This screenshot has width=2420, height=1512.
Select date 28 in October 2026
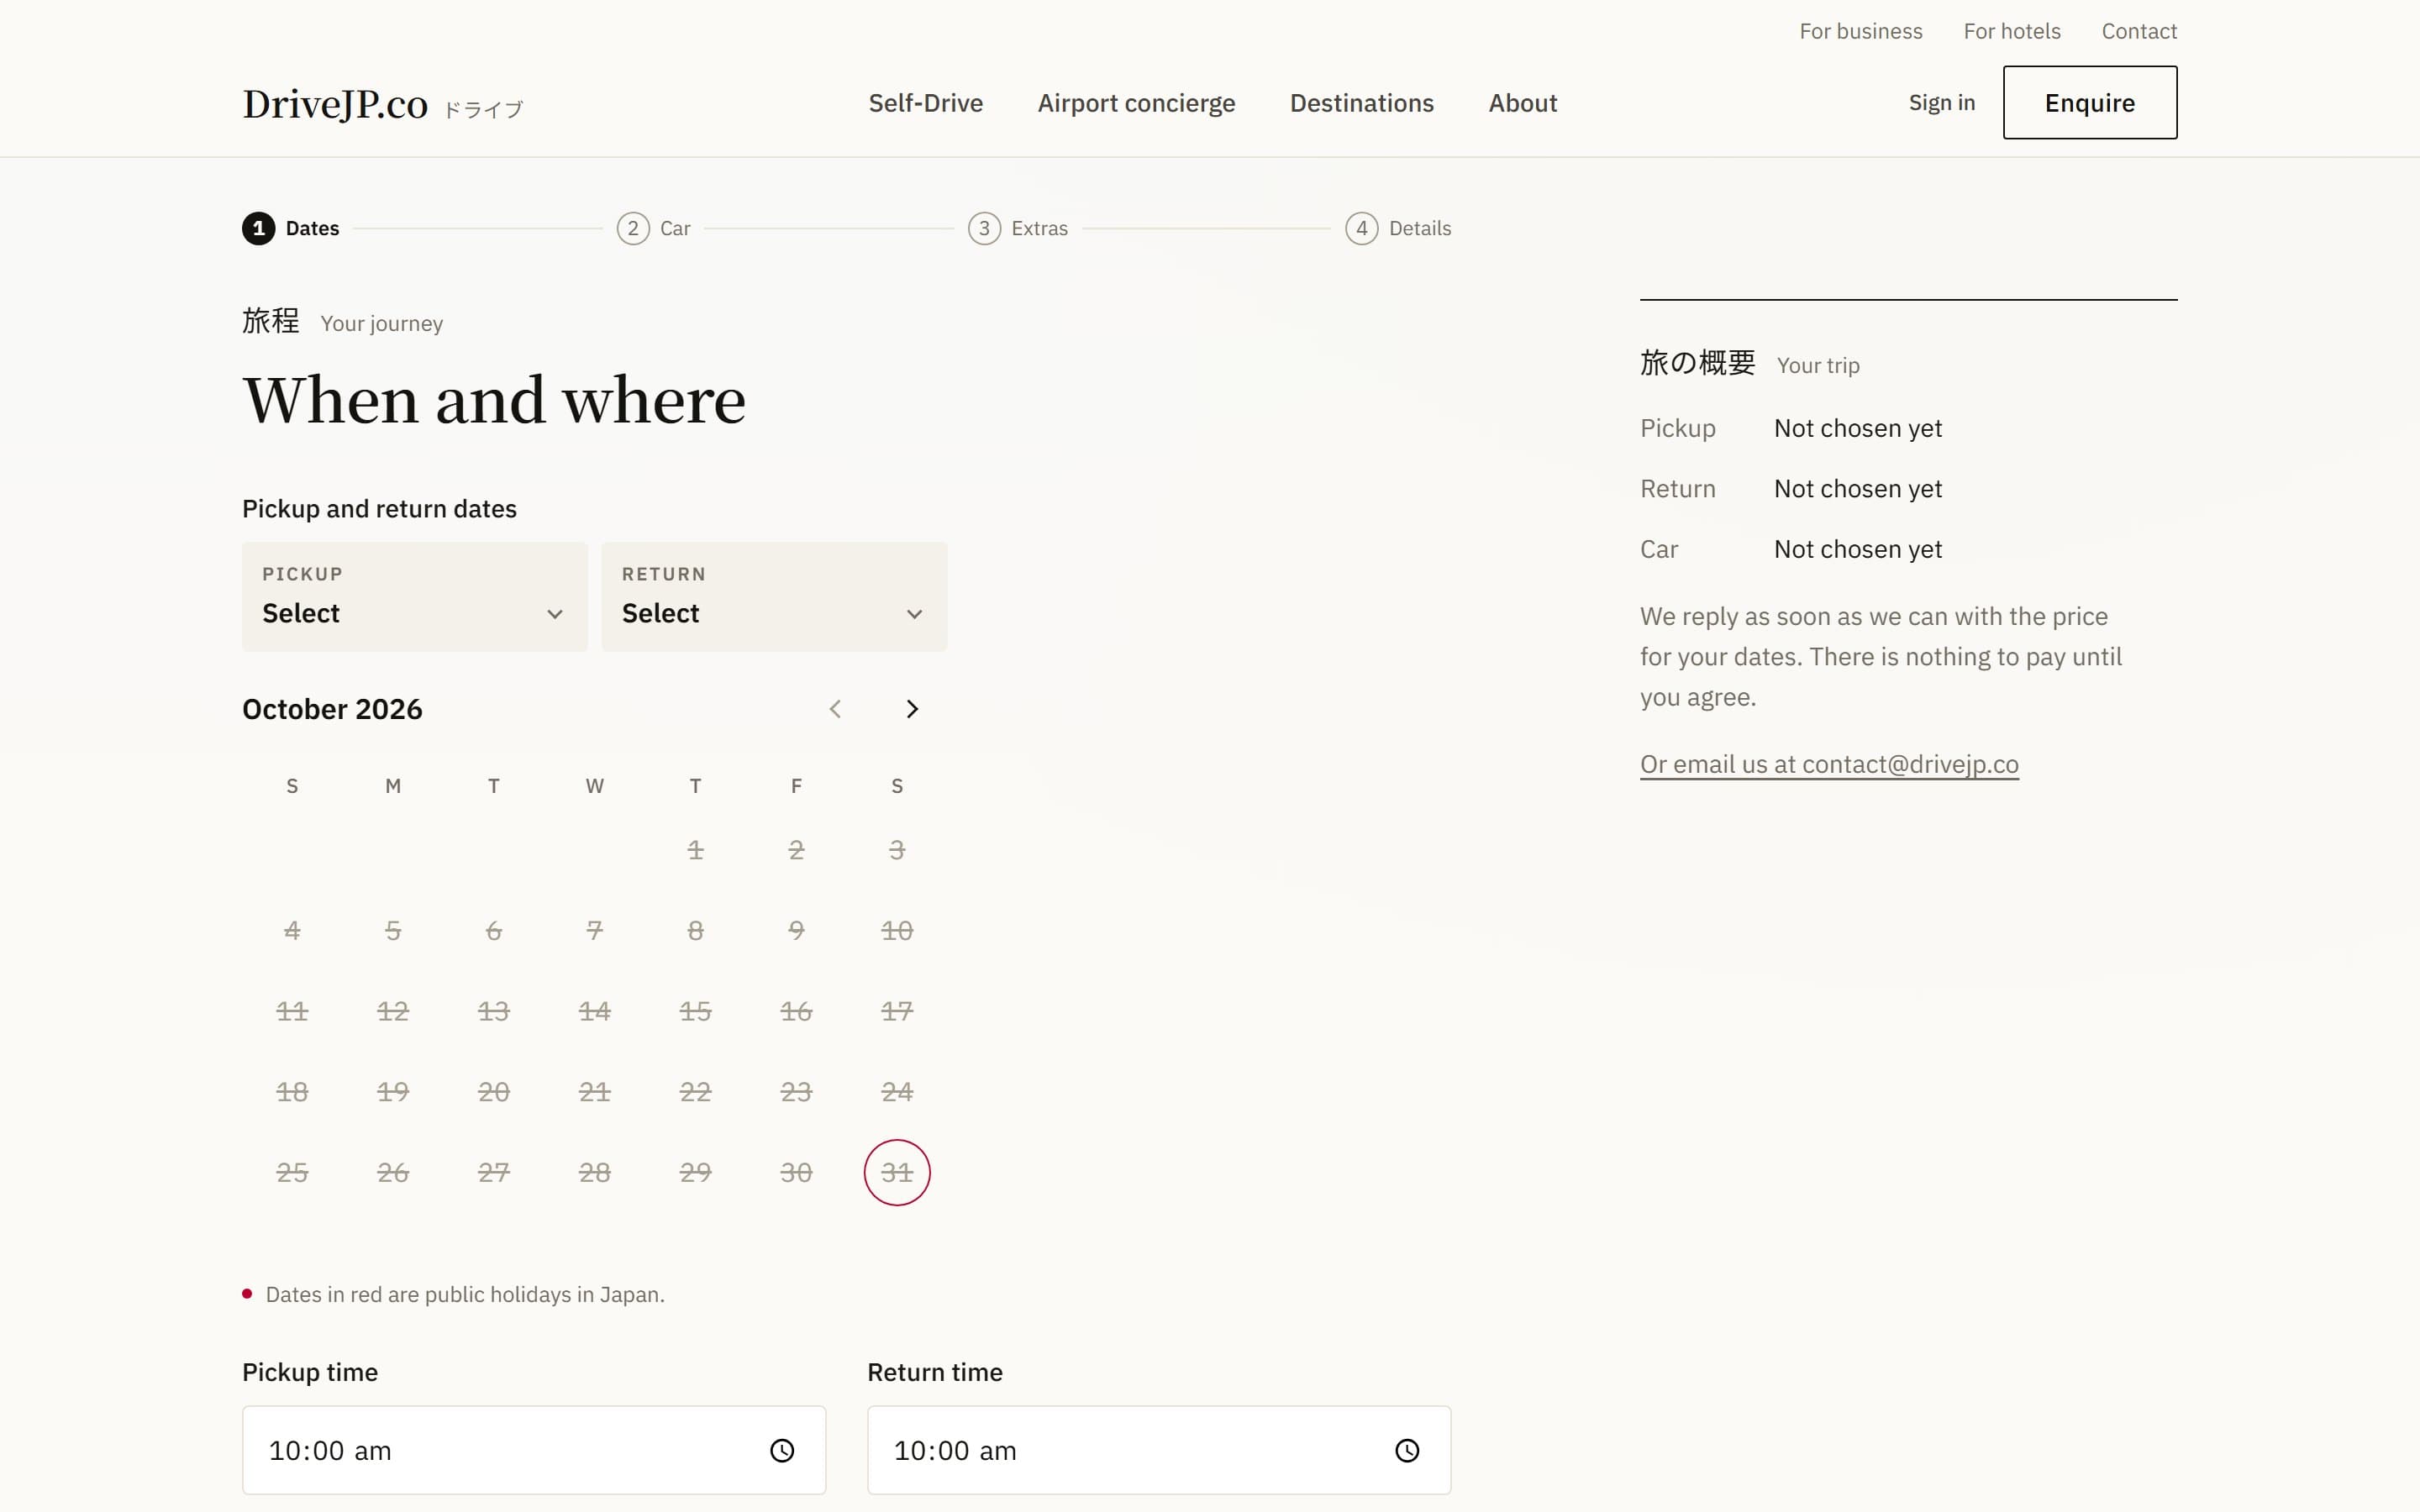pyautogui.click(x=595, y=1173)
